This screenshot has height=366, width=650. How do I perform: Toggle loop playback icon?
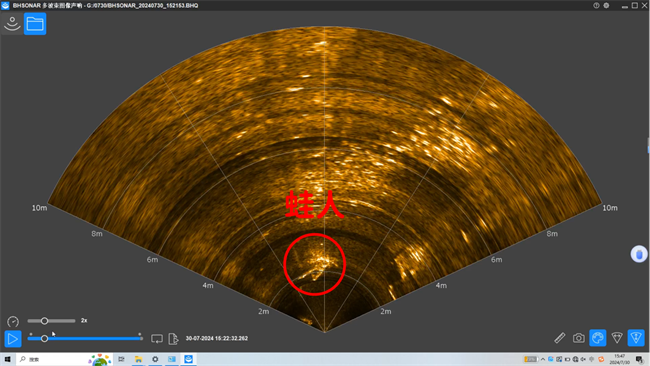157,339
